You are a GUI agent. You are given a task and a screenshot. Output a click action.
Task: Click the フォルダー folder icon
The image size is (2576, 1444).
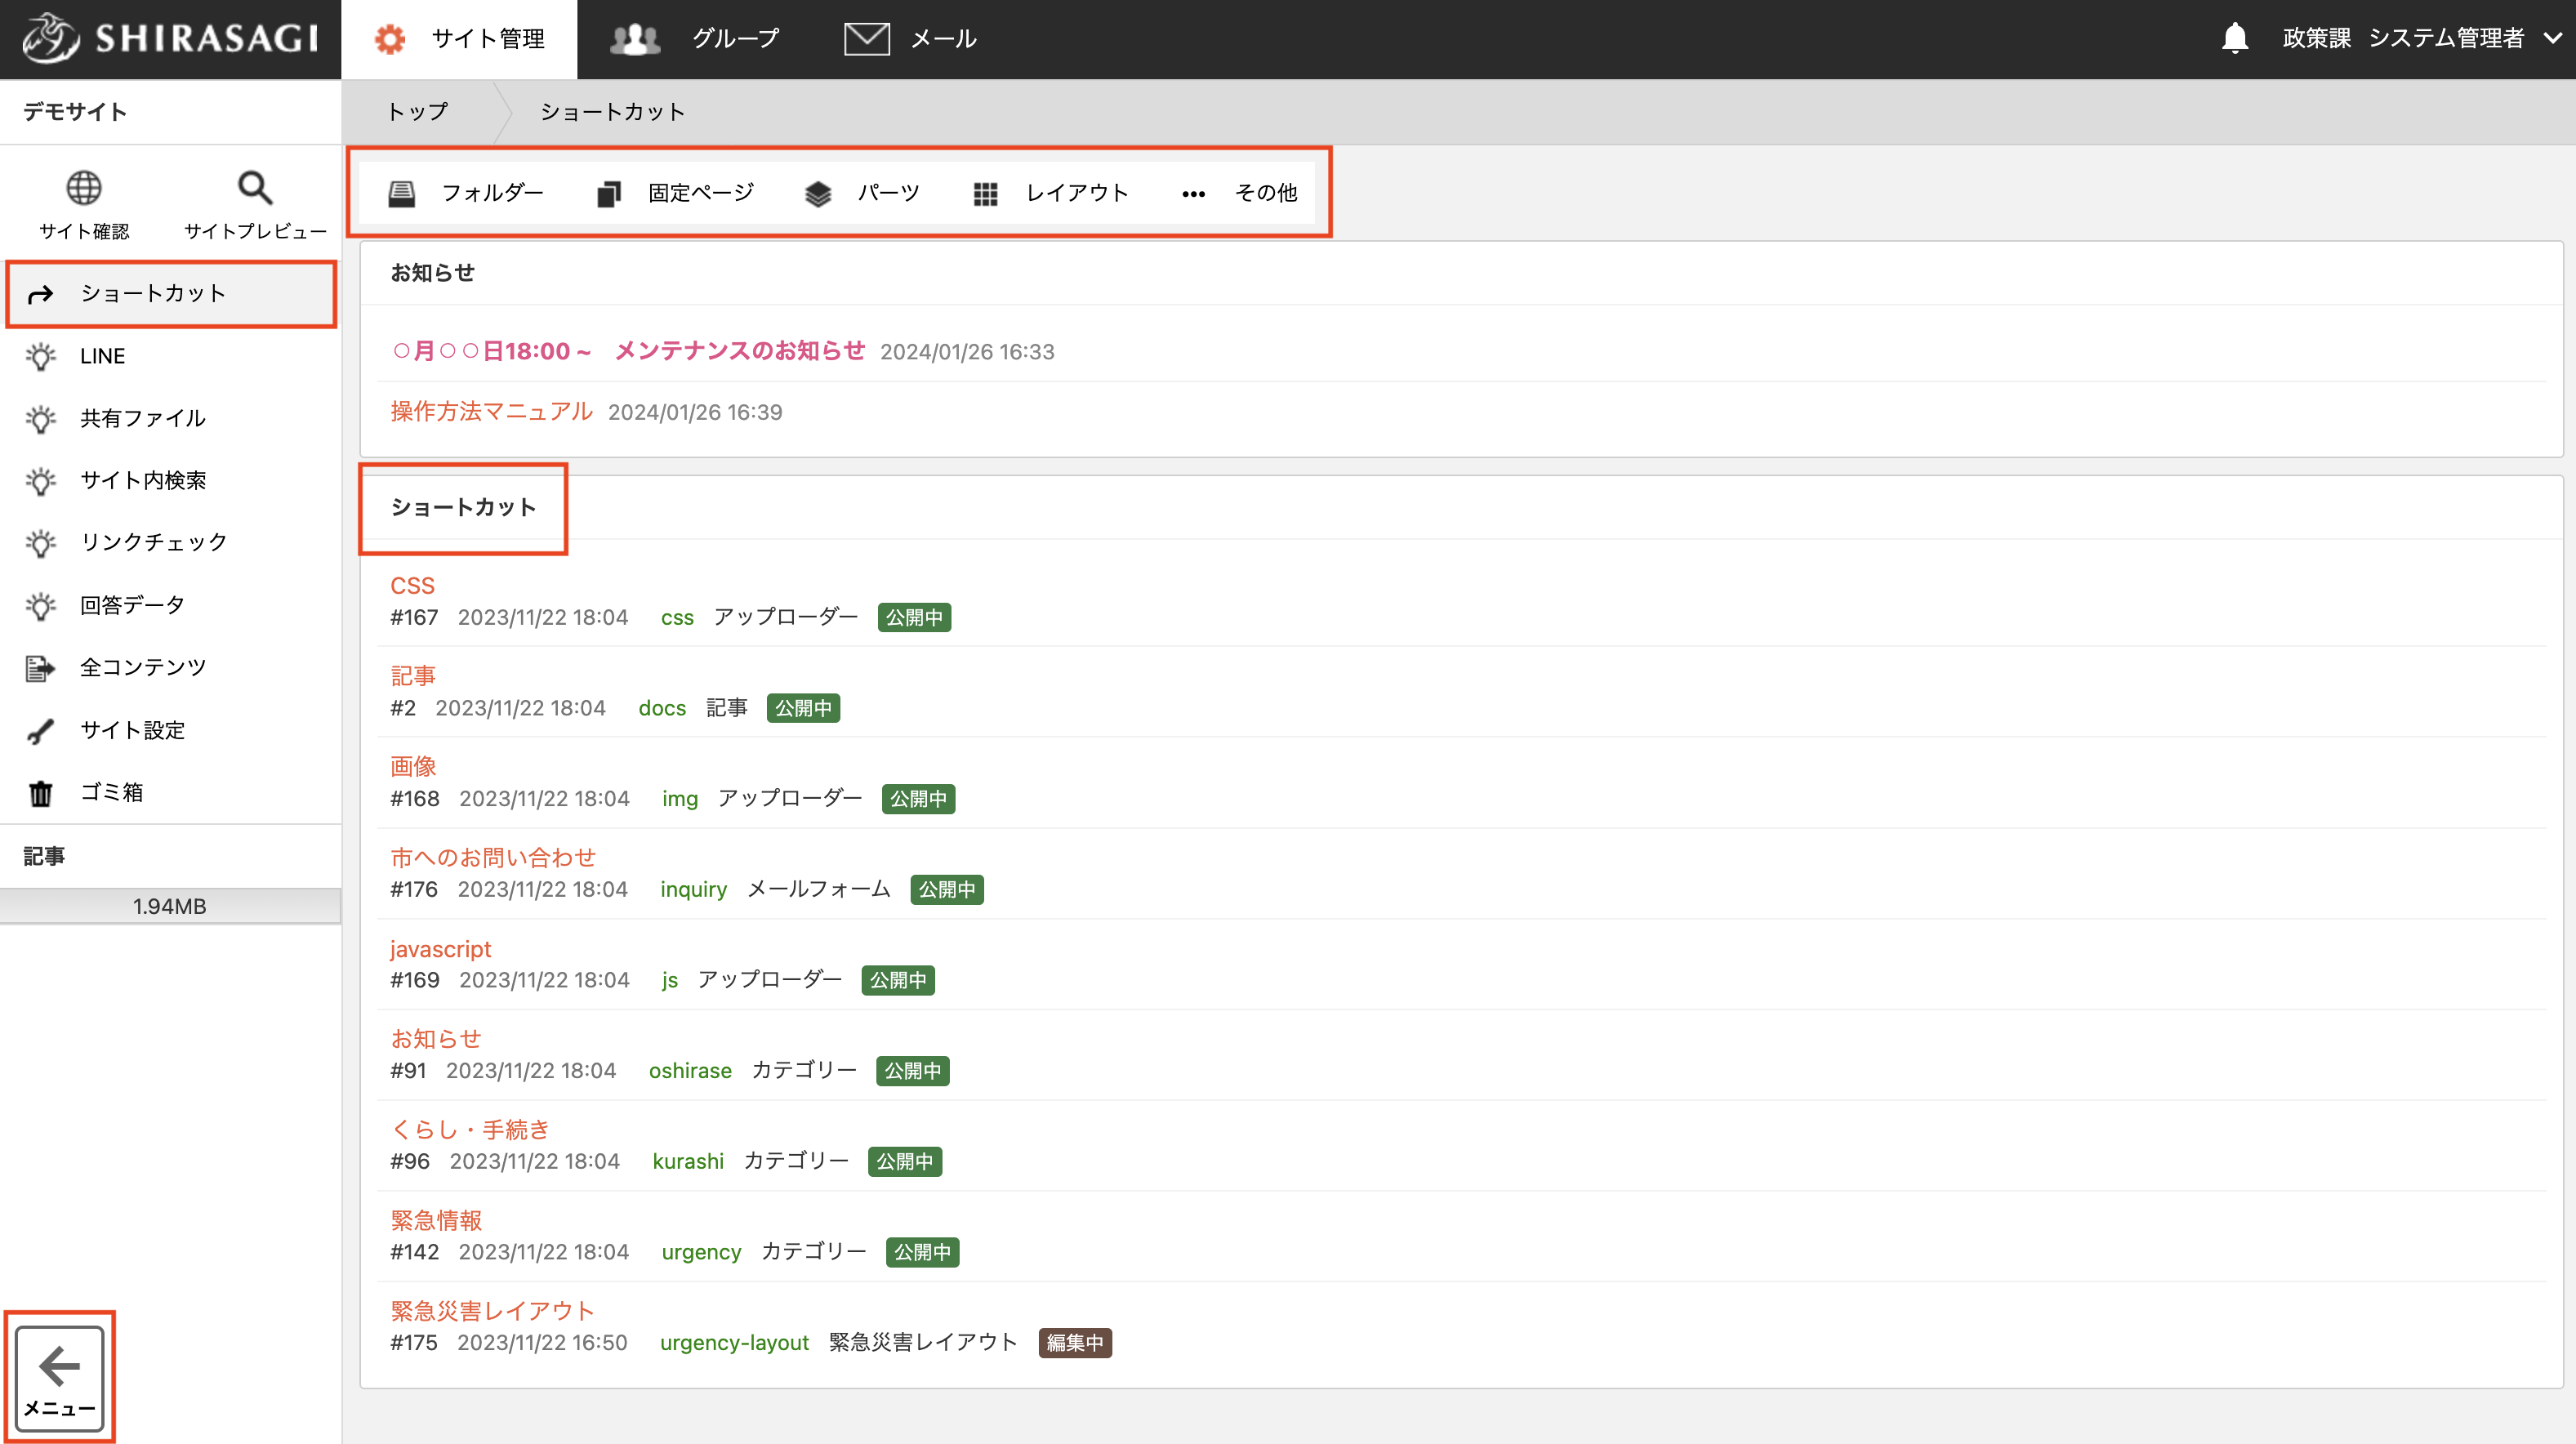(401, 193)
